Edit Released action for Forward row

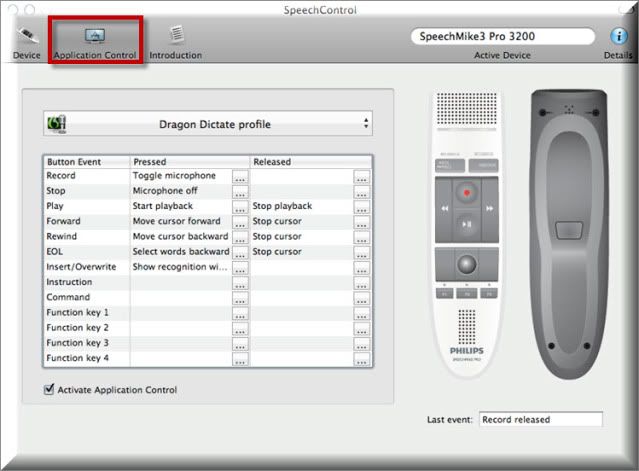[361, 222]
